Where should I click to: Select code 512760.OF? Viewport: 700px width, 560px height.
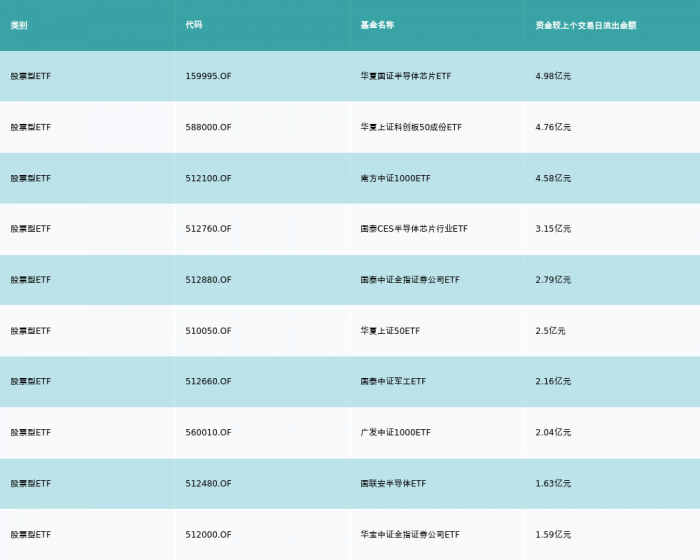[x=208, y=229]
